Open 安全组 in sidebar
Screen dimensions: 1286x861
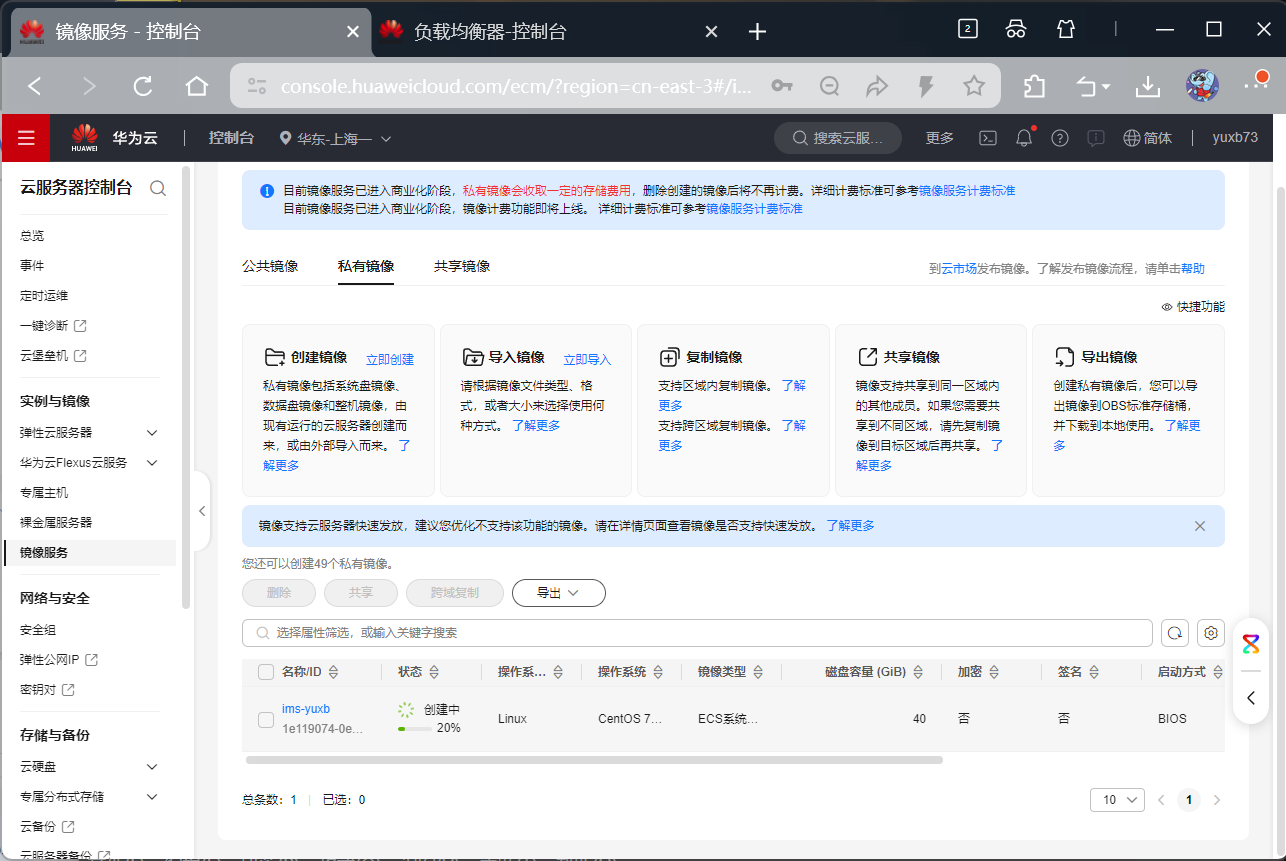click(x=38, y=629)
